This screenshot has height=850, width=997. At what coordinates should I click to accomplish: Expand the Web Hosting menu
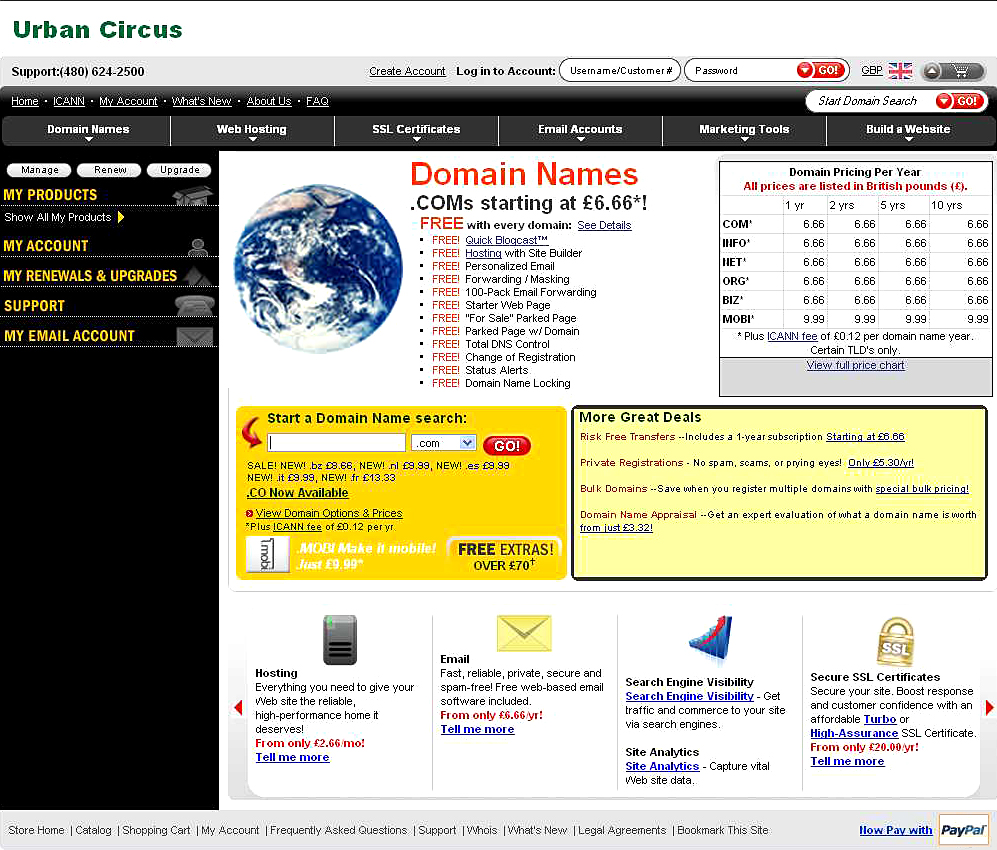tap(252, 131)
